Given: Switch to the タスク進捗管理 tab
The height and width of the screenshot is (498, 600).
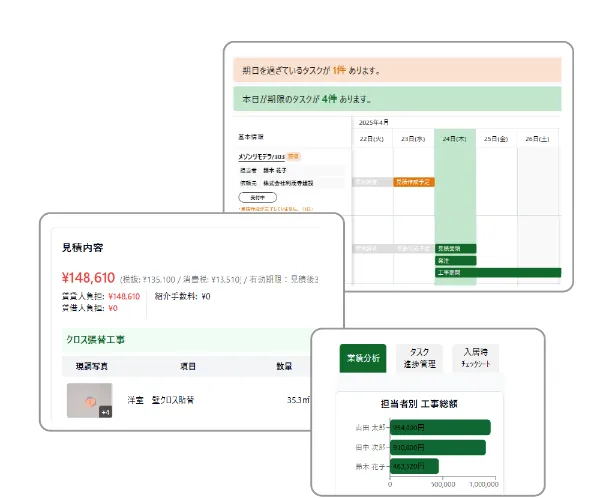Looking at the screenshot, I should (419, 358).
